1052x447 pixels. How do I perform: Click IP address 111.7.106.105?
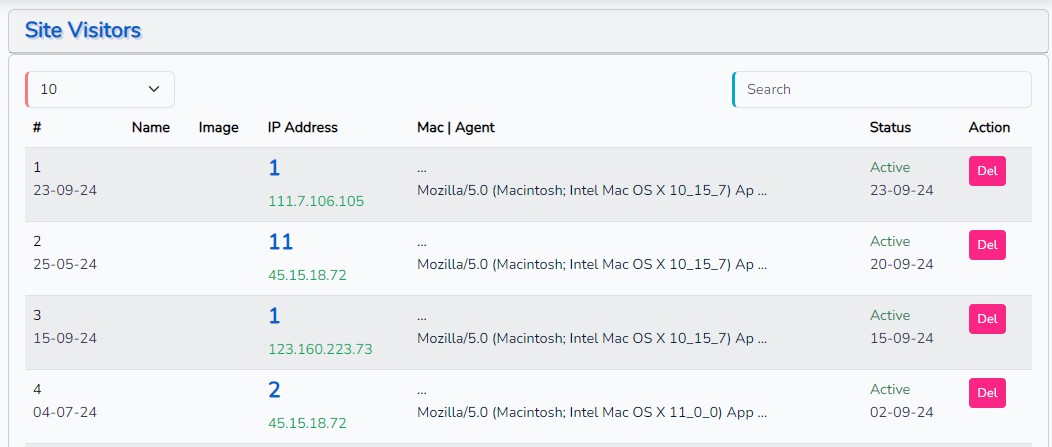[316, 201]
